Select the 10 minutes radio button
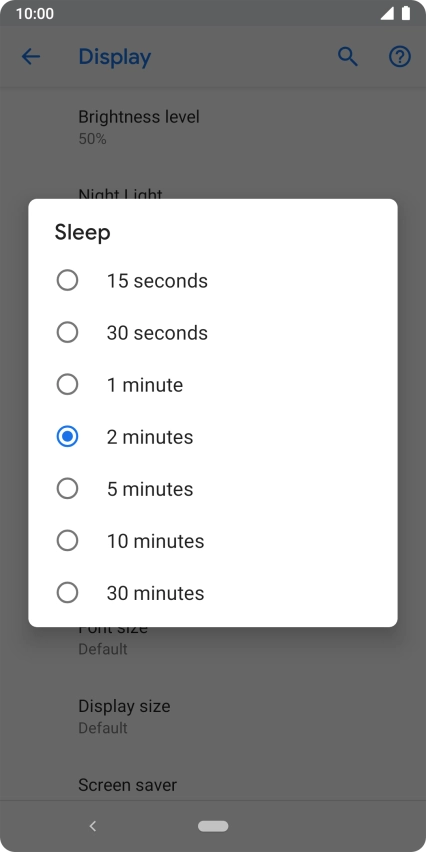 [67, 541]
